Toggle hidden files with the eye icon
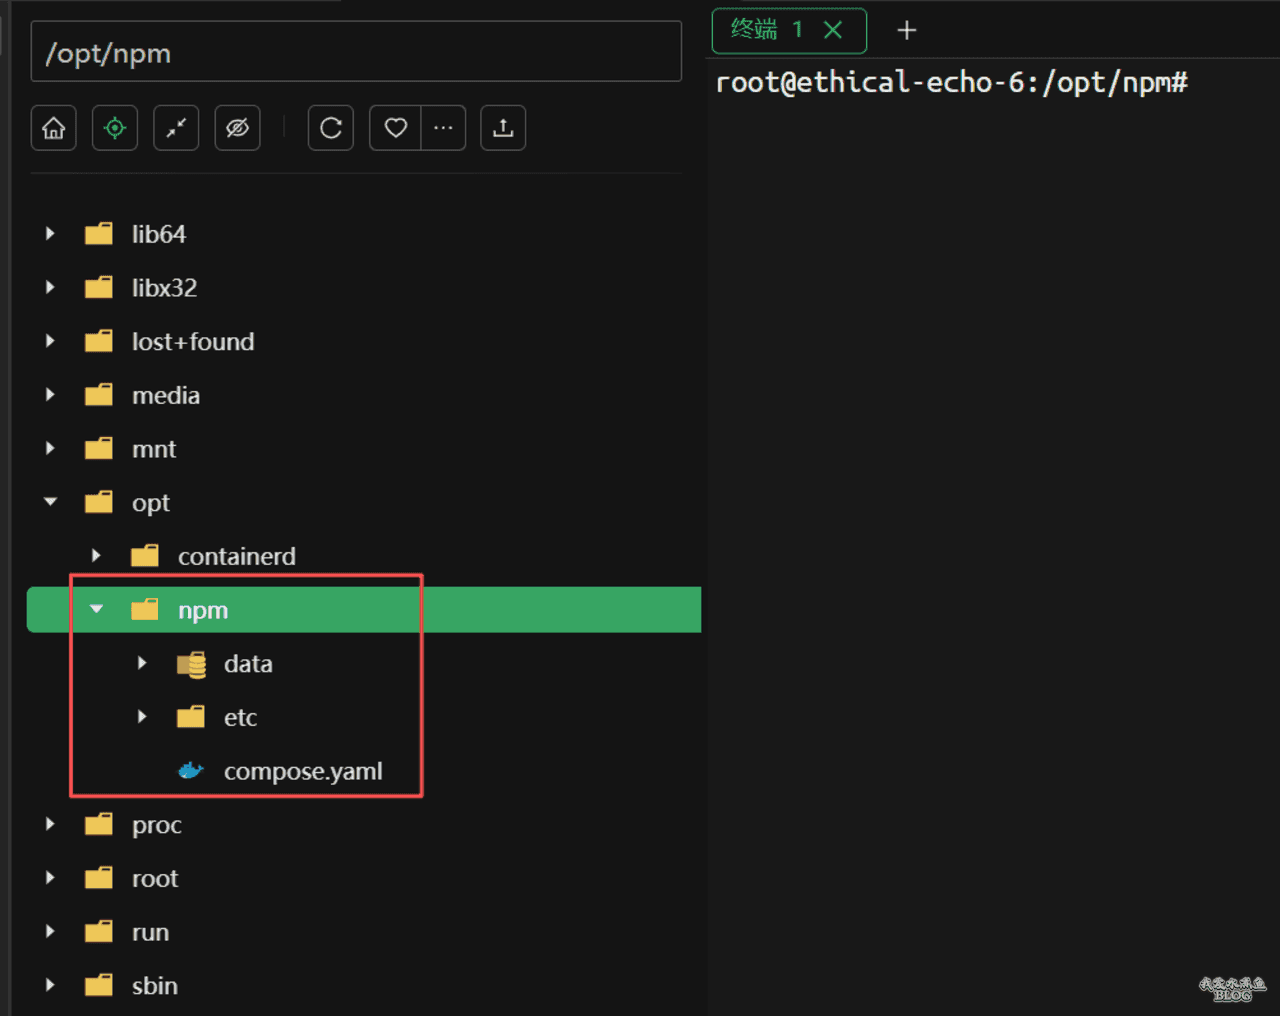1280x1016 pixels. (x=237, y=128)
